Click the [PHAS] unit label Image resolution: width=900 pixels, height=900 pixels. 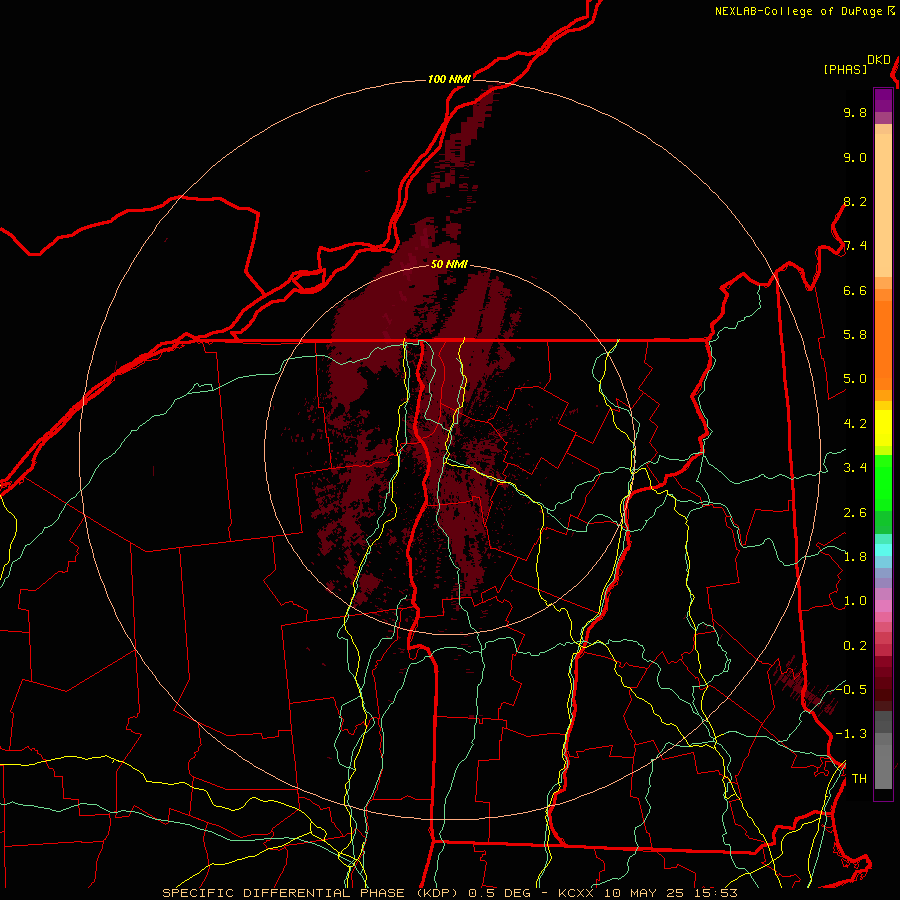[x=845, y=69]
